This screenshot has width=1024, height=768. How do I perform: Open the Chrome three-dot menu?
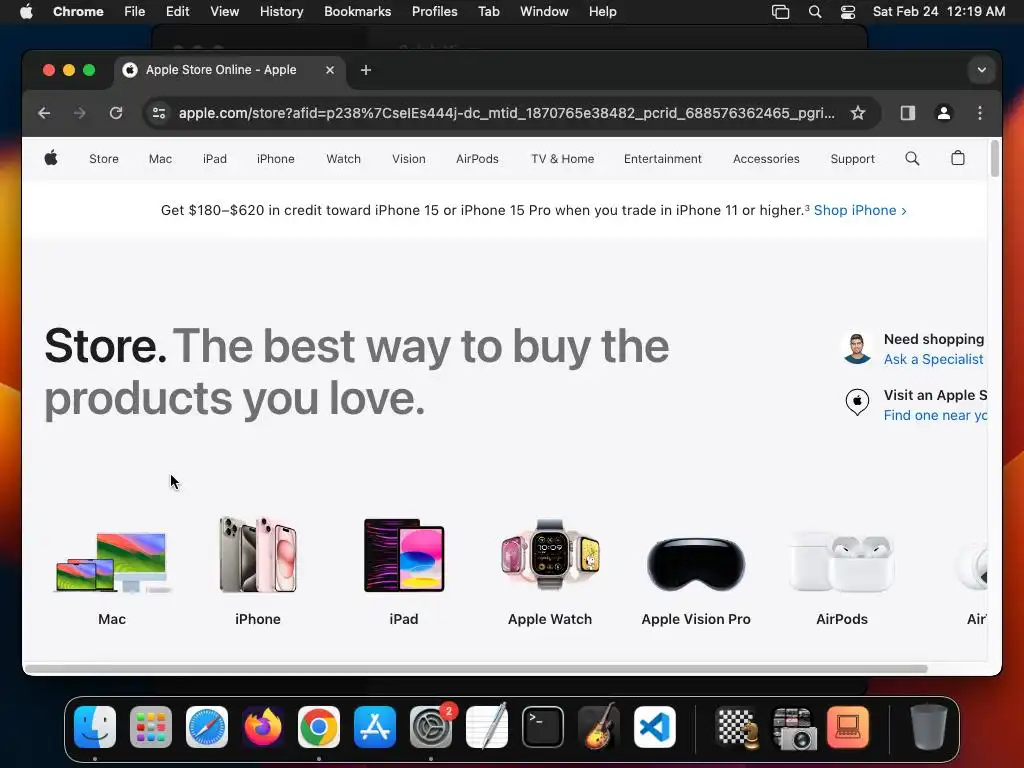coord(980,113)
